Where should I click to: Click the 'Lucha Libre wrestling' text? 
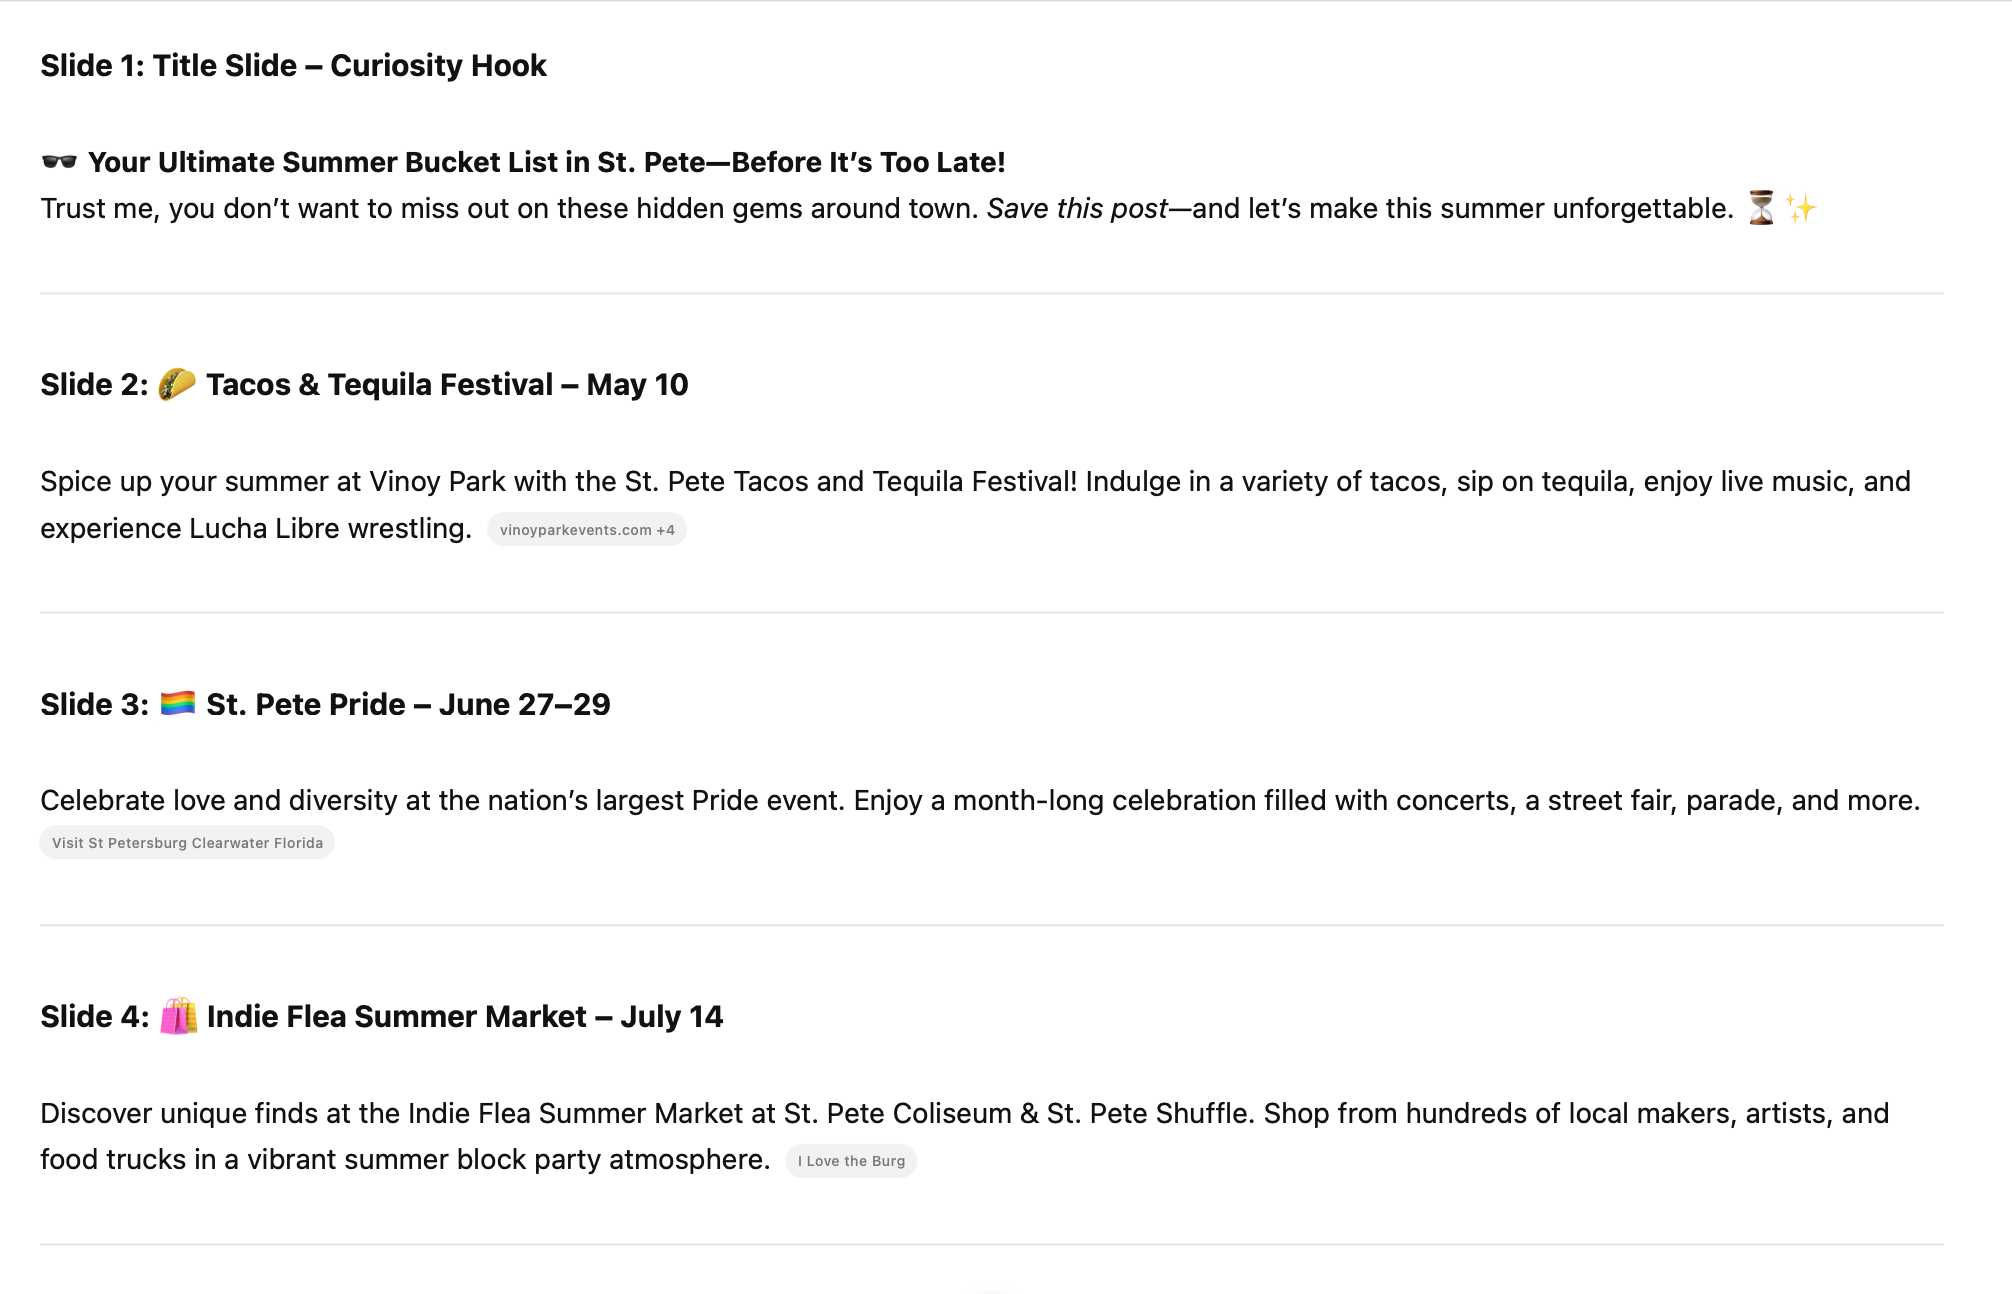point(329,529)
